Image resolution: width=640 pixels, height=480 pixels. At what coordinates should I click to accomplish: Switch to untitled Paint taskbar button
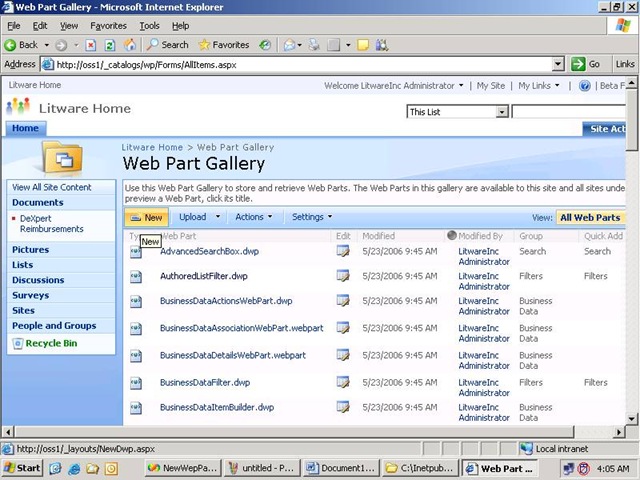pyautogui.click(x=262, y=468)
